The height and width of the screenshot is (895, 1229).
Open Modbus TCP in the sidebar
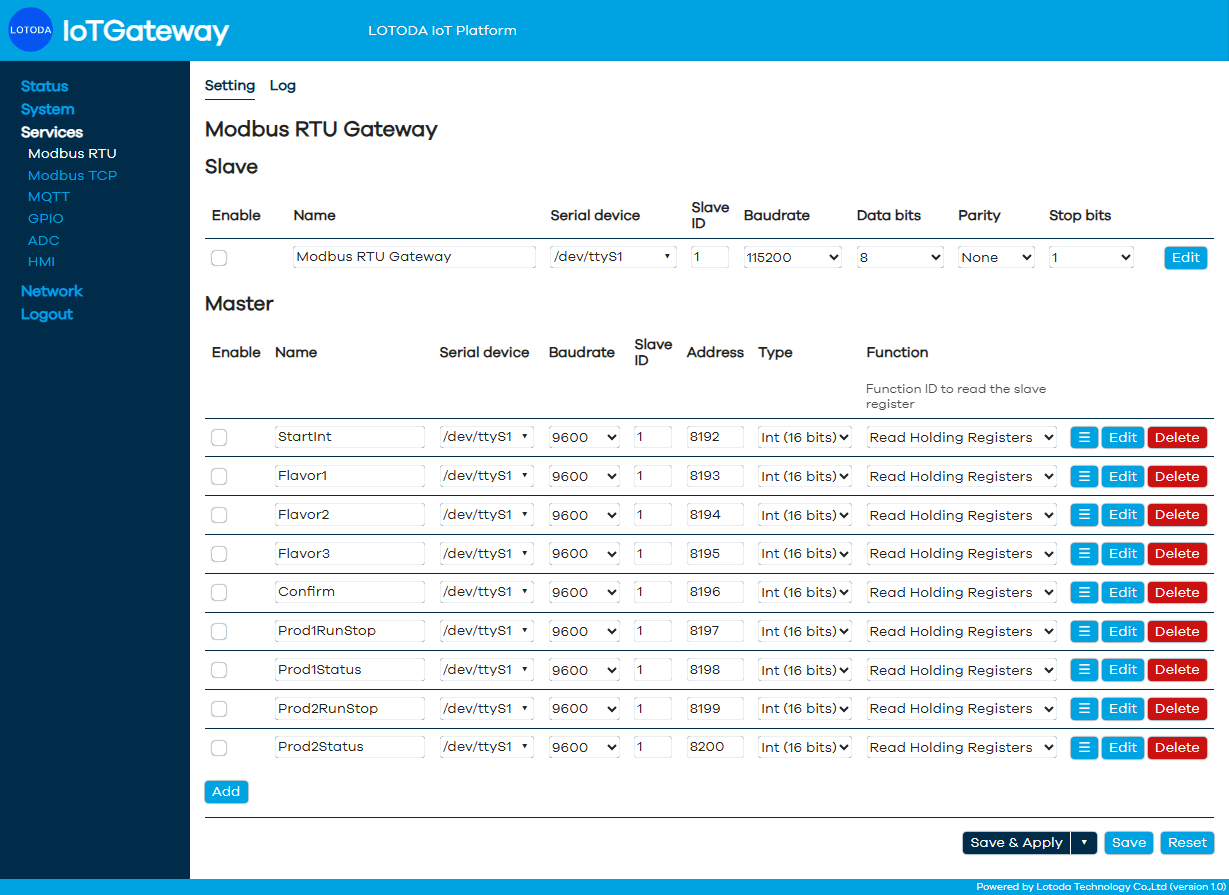point(72,175)
